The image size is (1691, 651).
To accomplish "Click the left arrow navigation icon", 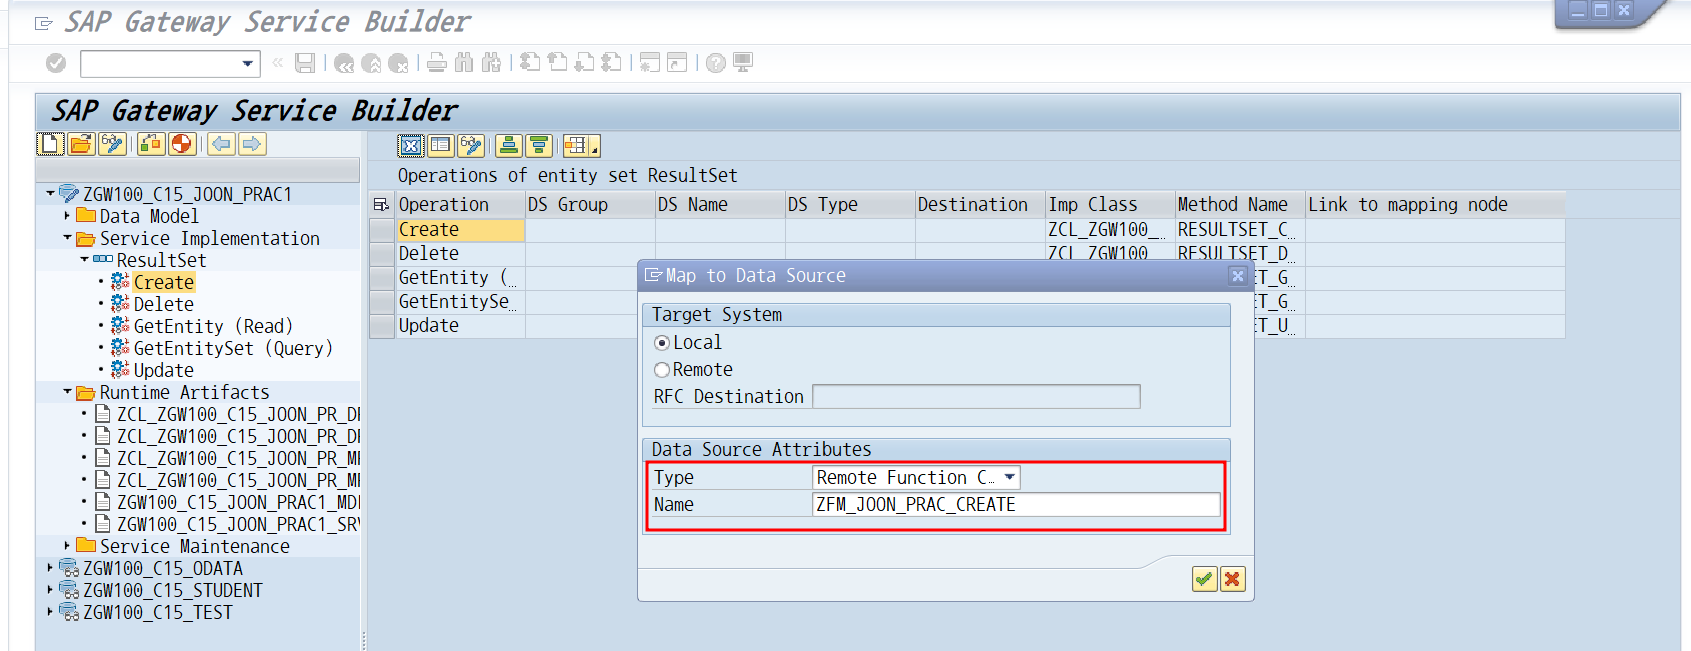I will tap(222, 144).
